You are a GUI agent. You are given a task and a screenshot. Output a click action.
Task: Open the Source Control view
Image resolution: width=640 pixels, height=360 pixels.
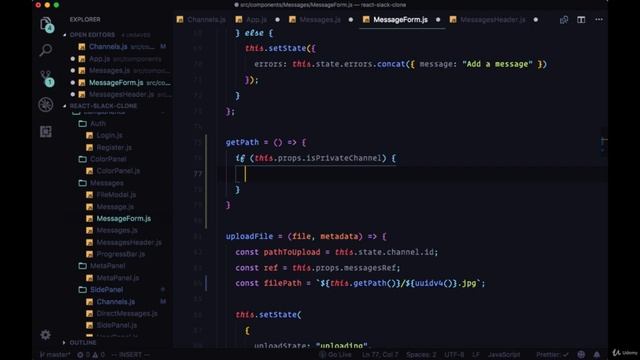point(46,78)
